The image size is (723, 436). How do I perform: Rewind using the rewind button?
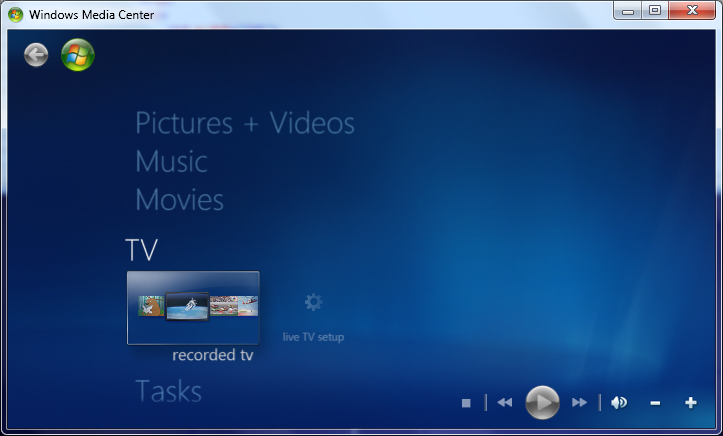pyautogui.click(x=505, y=403)
